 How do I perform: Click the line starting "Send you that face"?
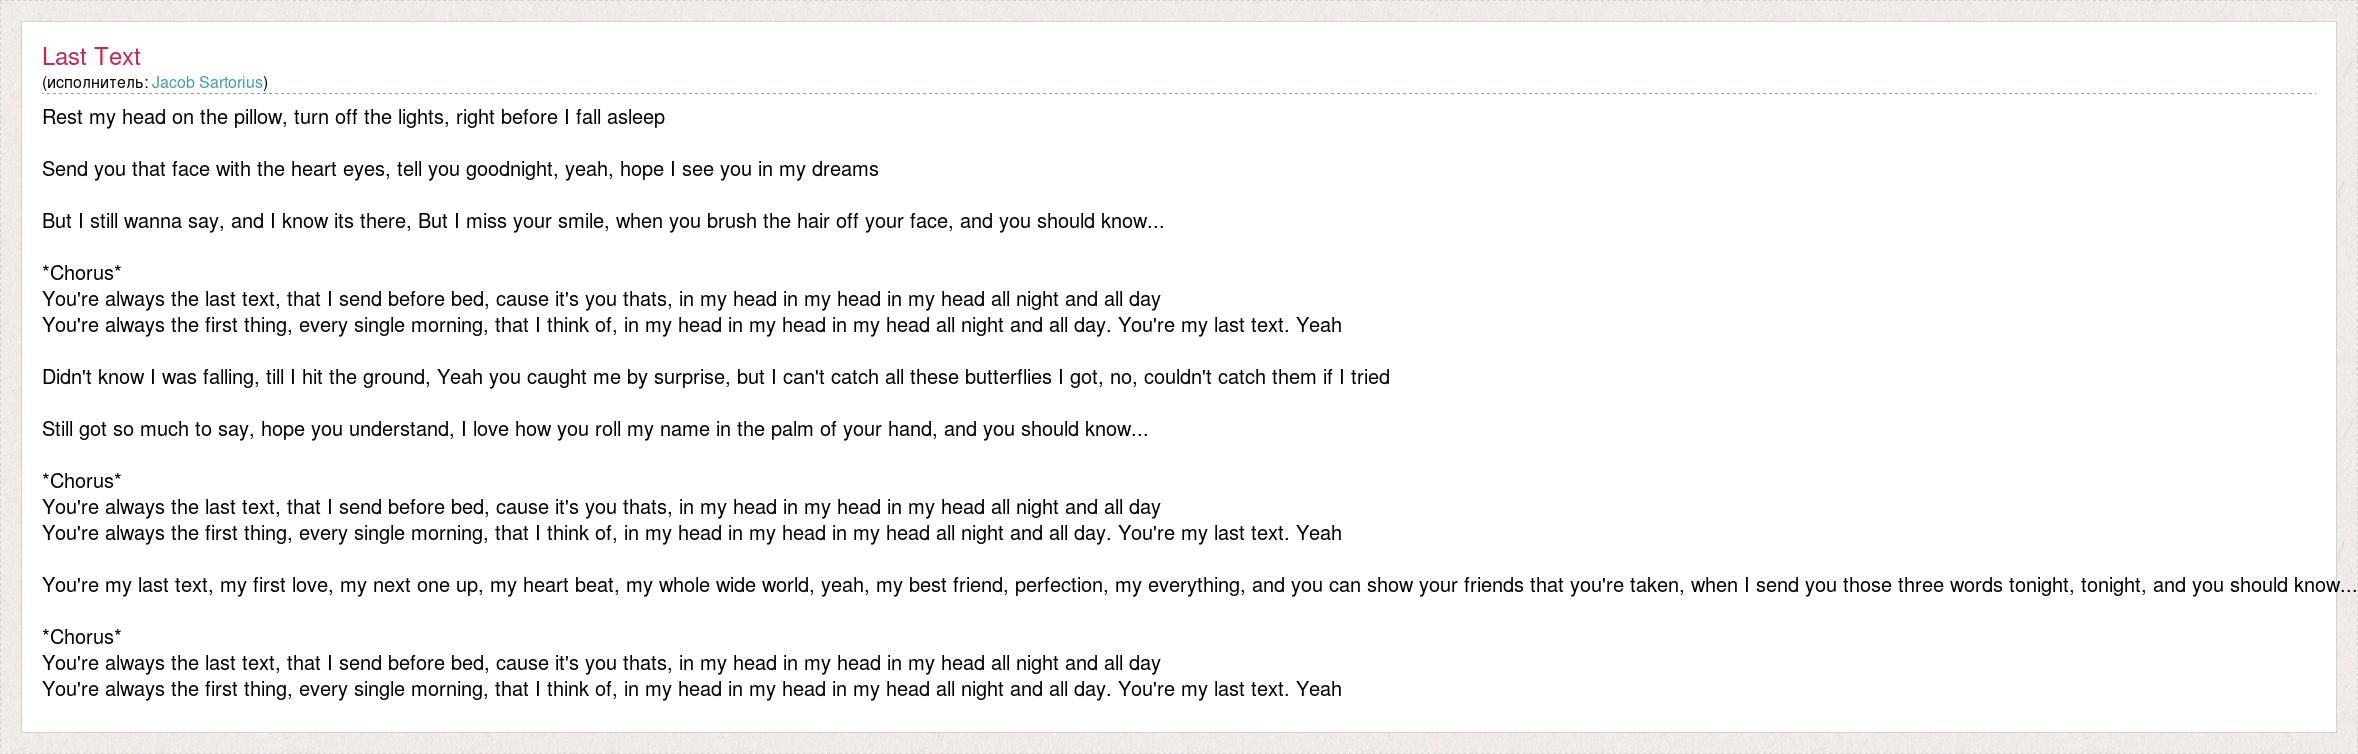coord(460,170)
